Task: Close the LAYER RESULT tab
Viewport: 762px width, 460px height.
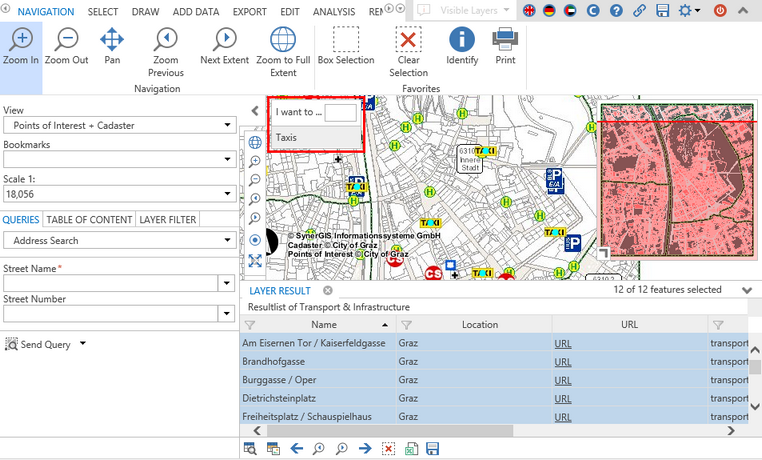Action: [x=328, y=290]
